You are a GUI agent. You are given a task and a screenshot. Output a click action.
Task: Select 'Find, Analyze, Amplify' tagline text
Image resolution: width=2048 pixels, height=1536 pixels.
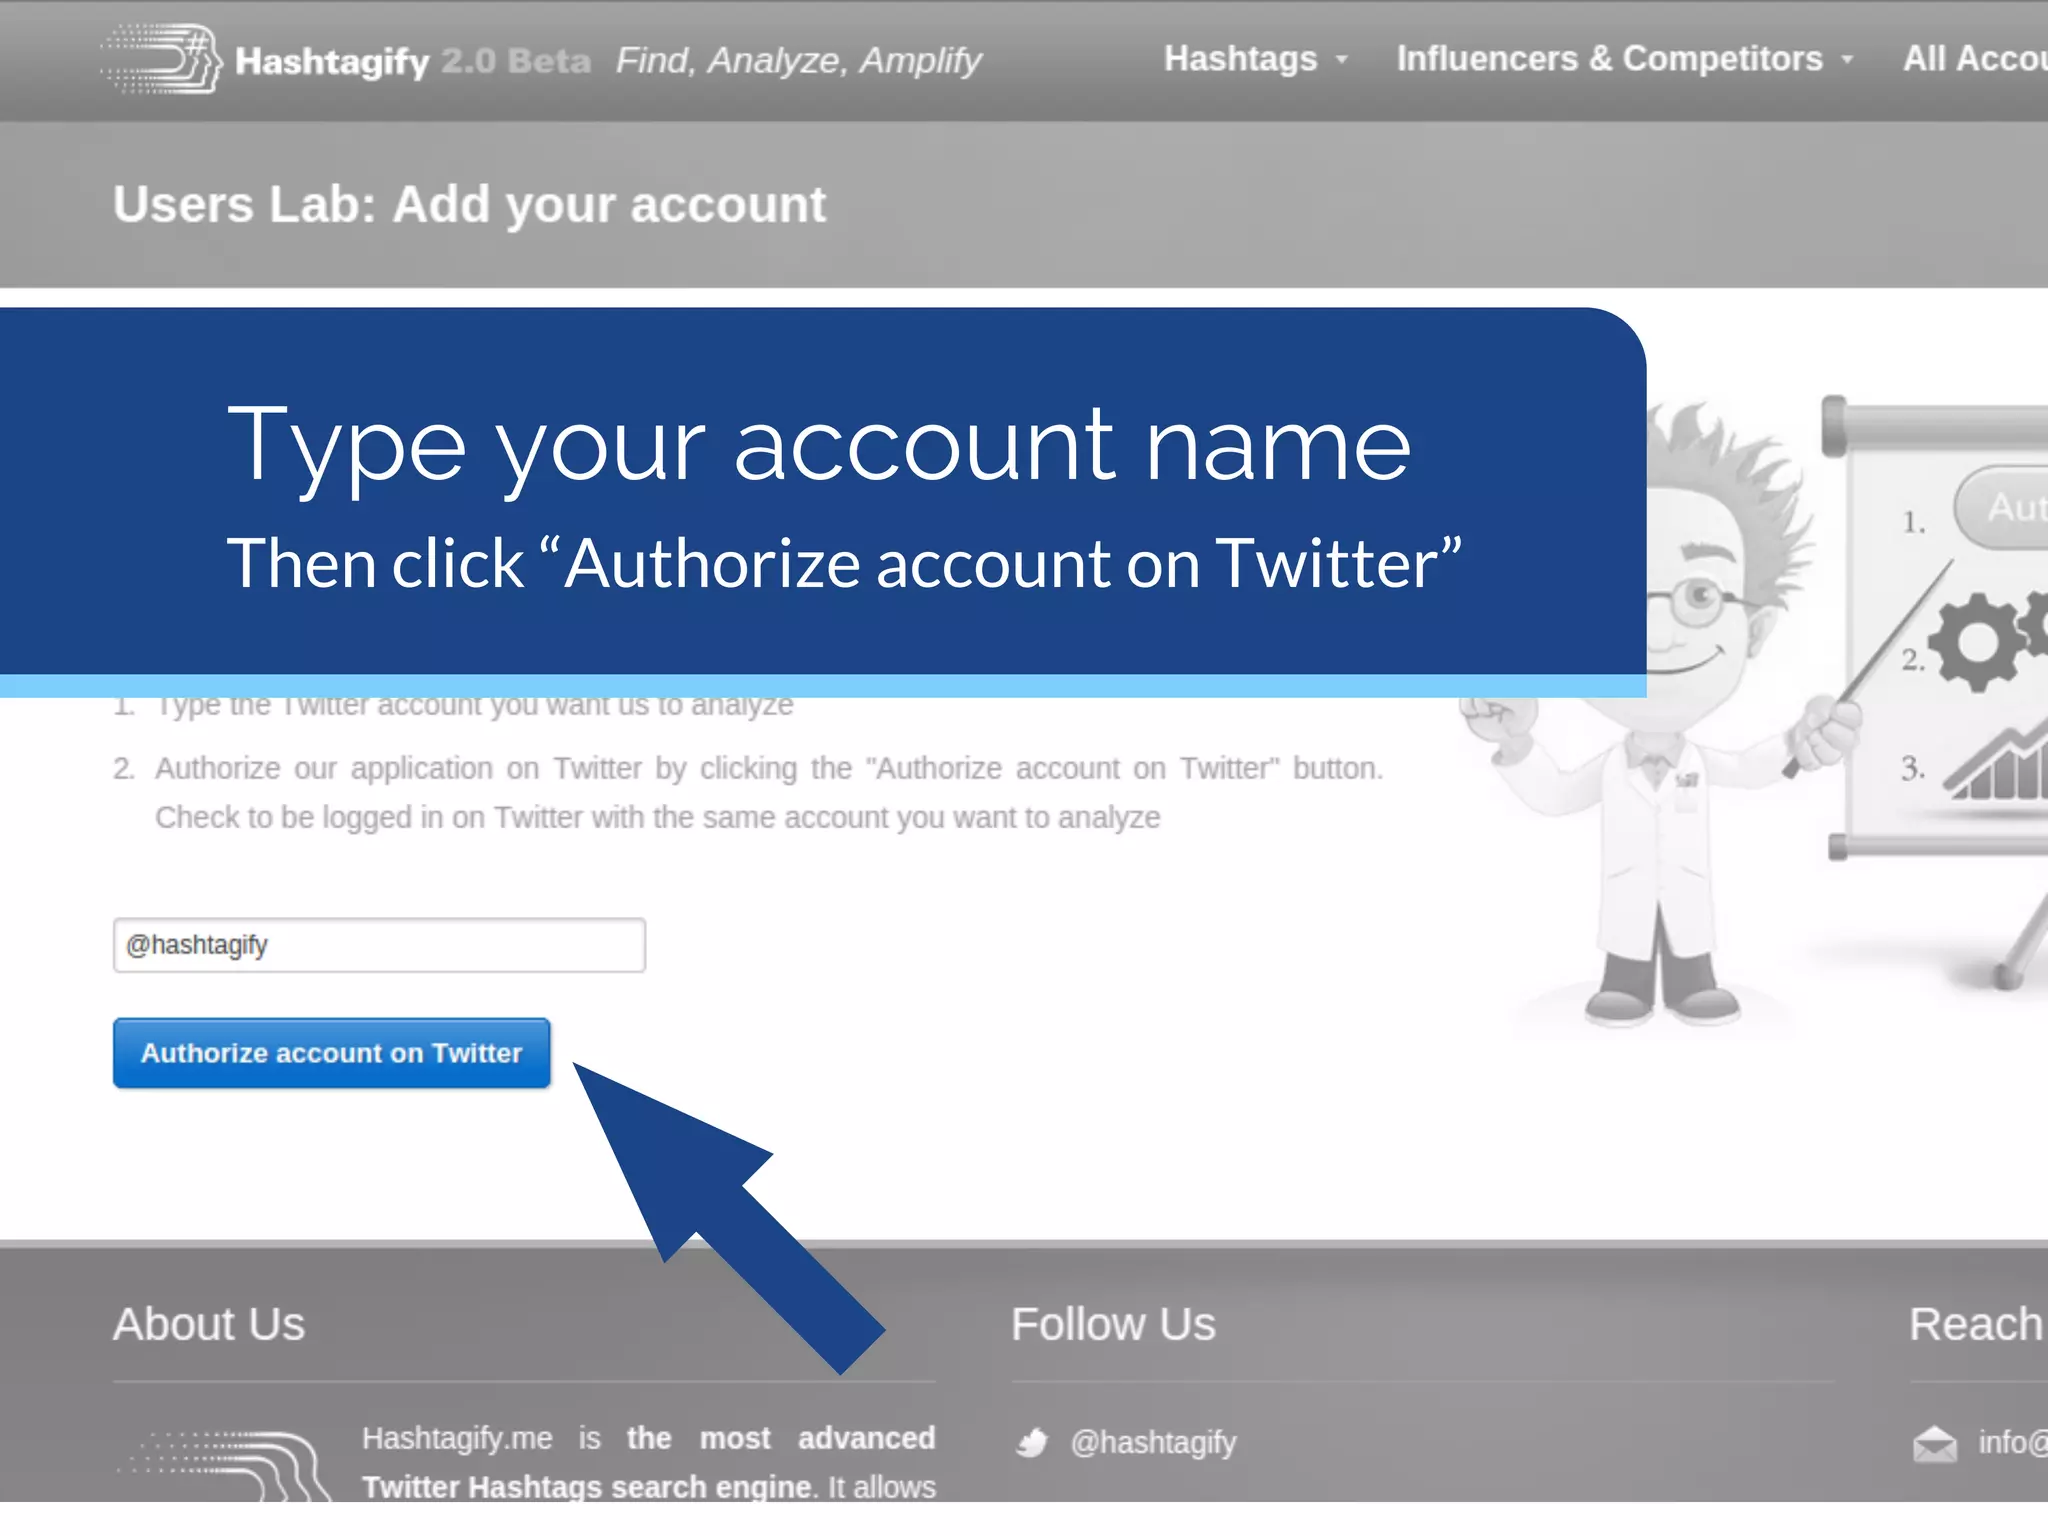(x=798, y=61)
